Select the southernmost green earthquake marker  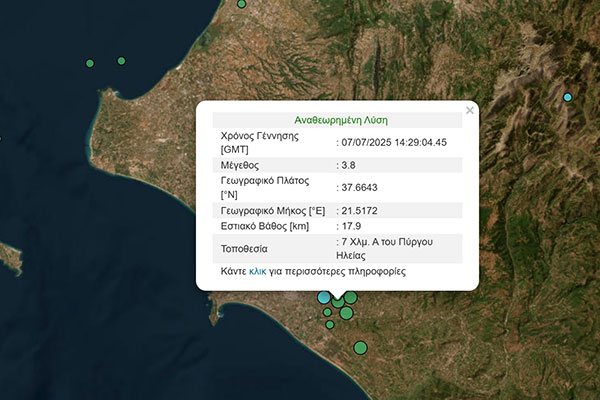point(360,347)
